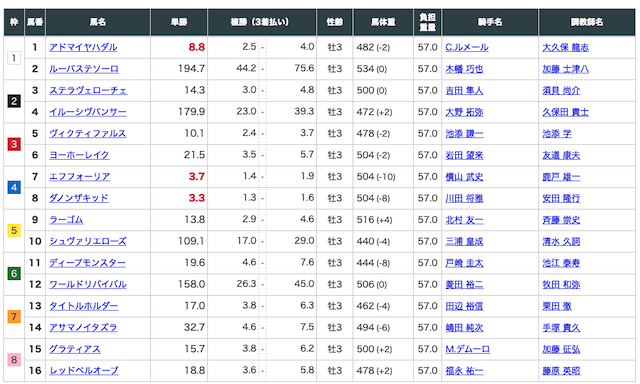
Task: Click the 単勝 column header
Action: [x=179, y=22]
